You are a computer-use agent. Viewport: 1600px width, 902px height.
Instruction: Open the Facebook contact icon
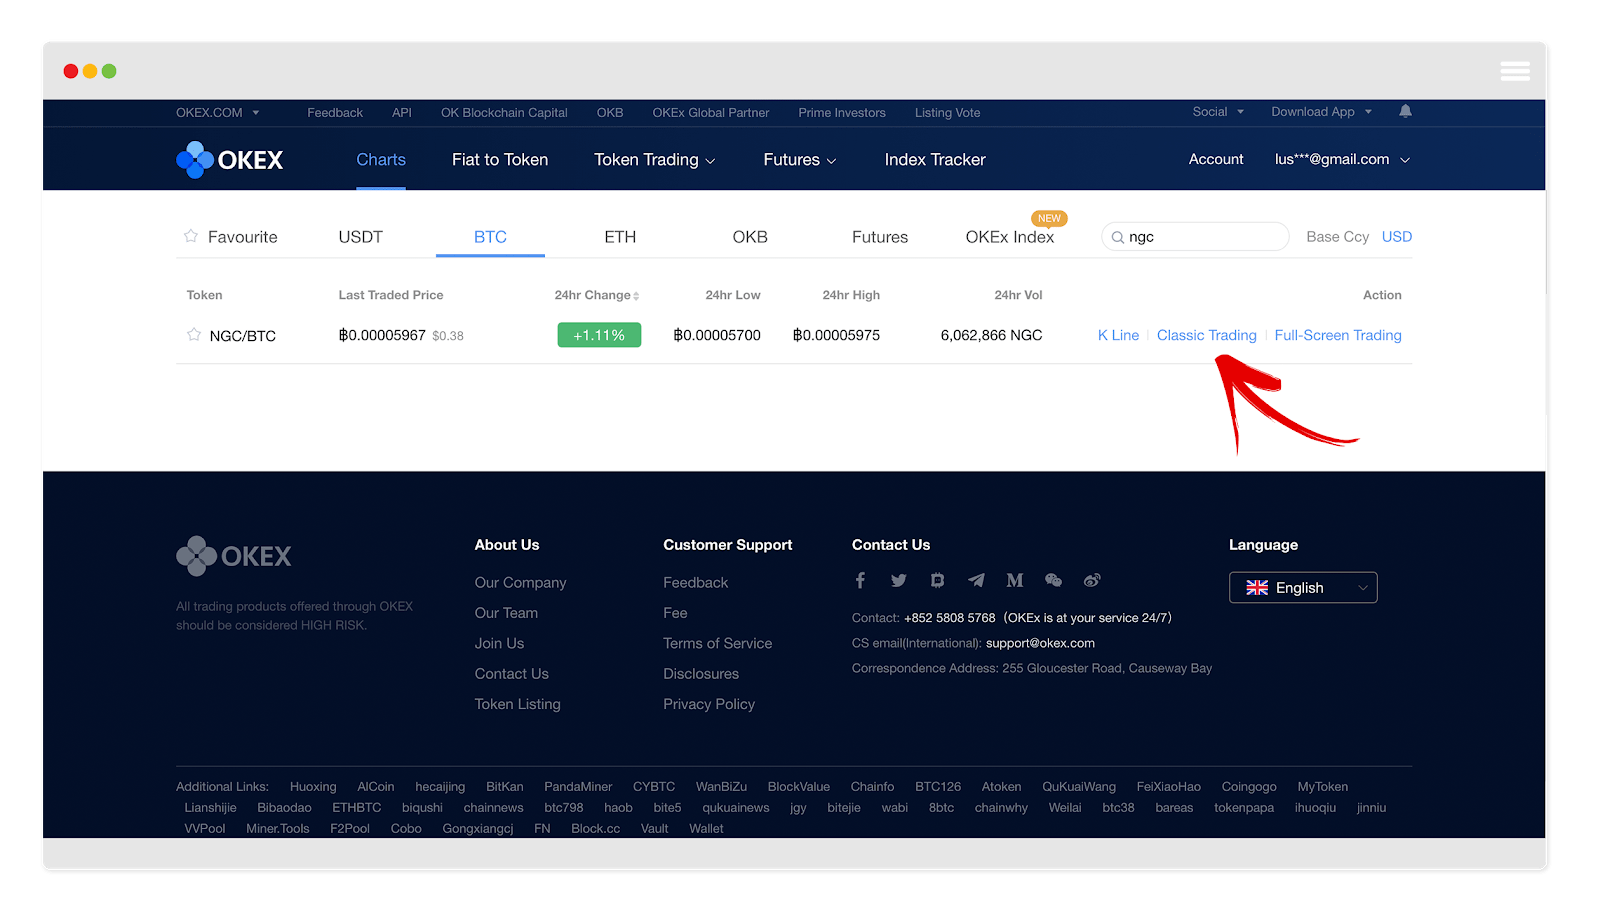[860, 580]
